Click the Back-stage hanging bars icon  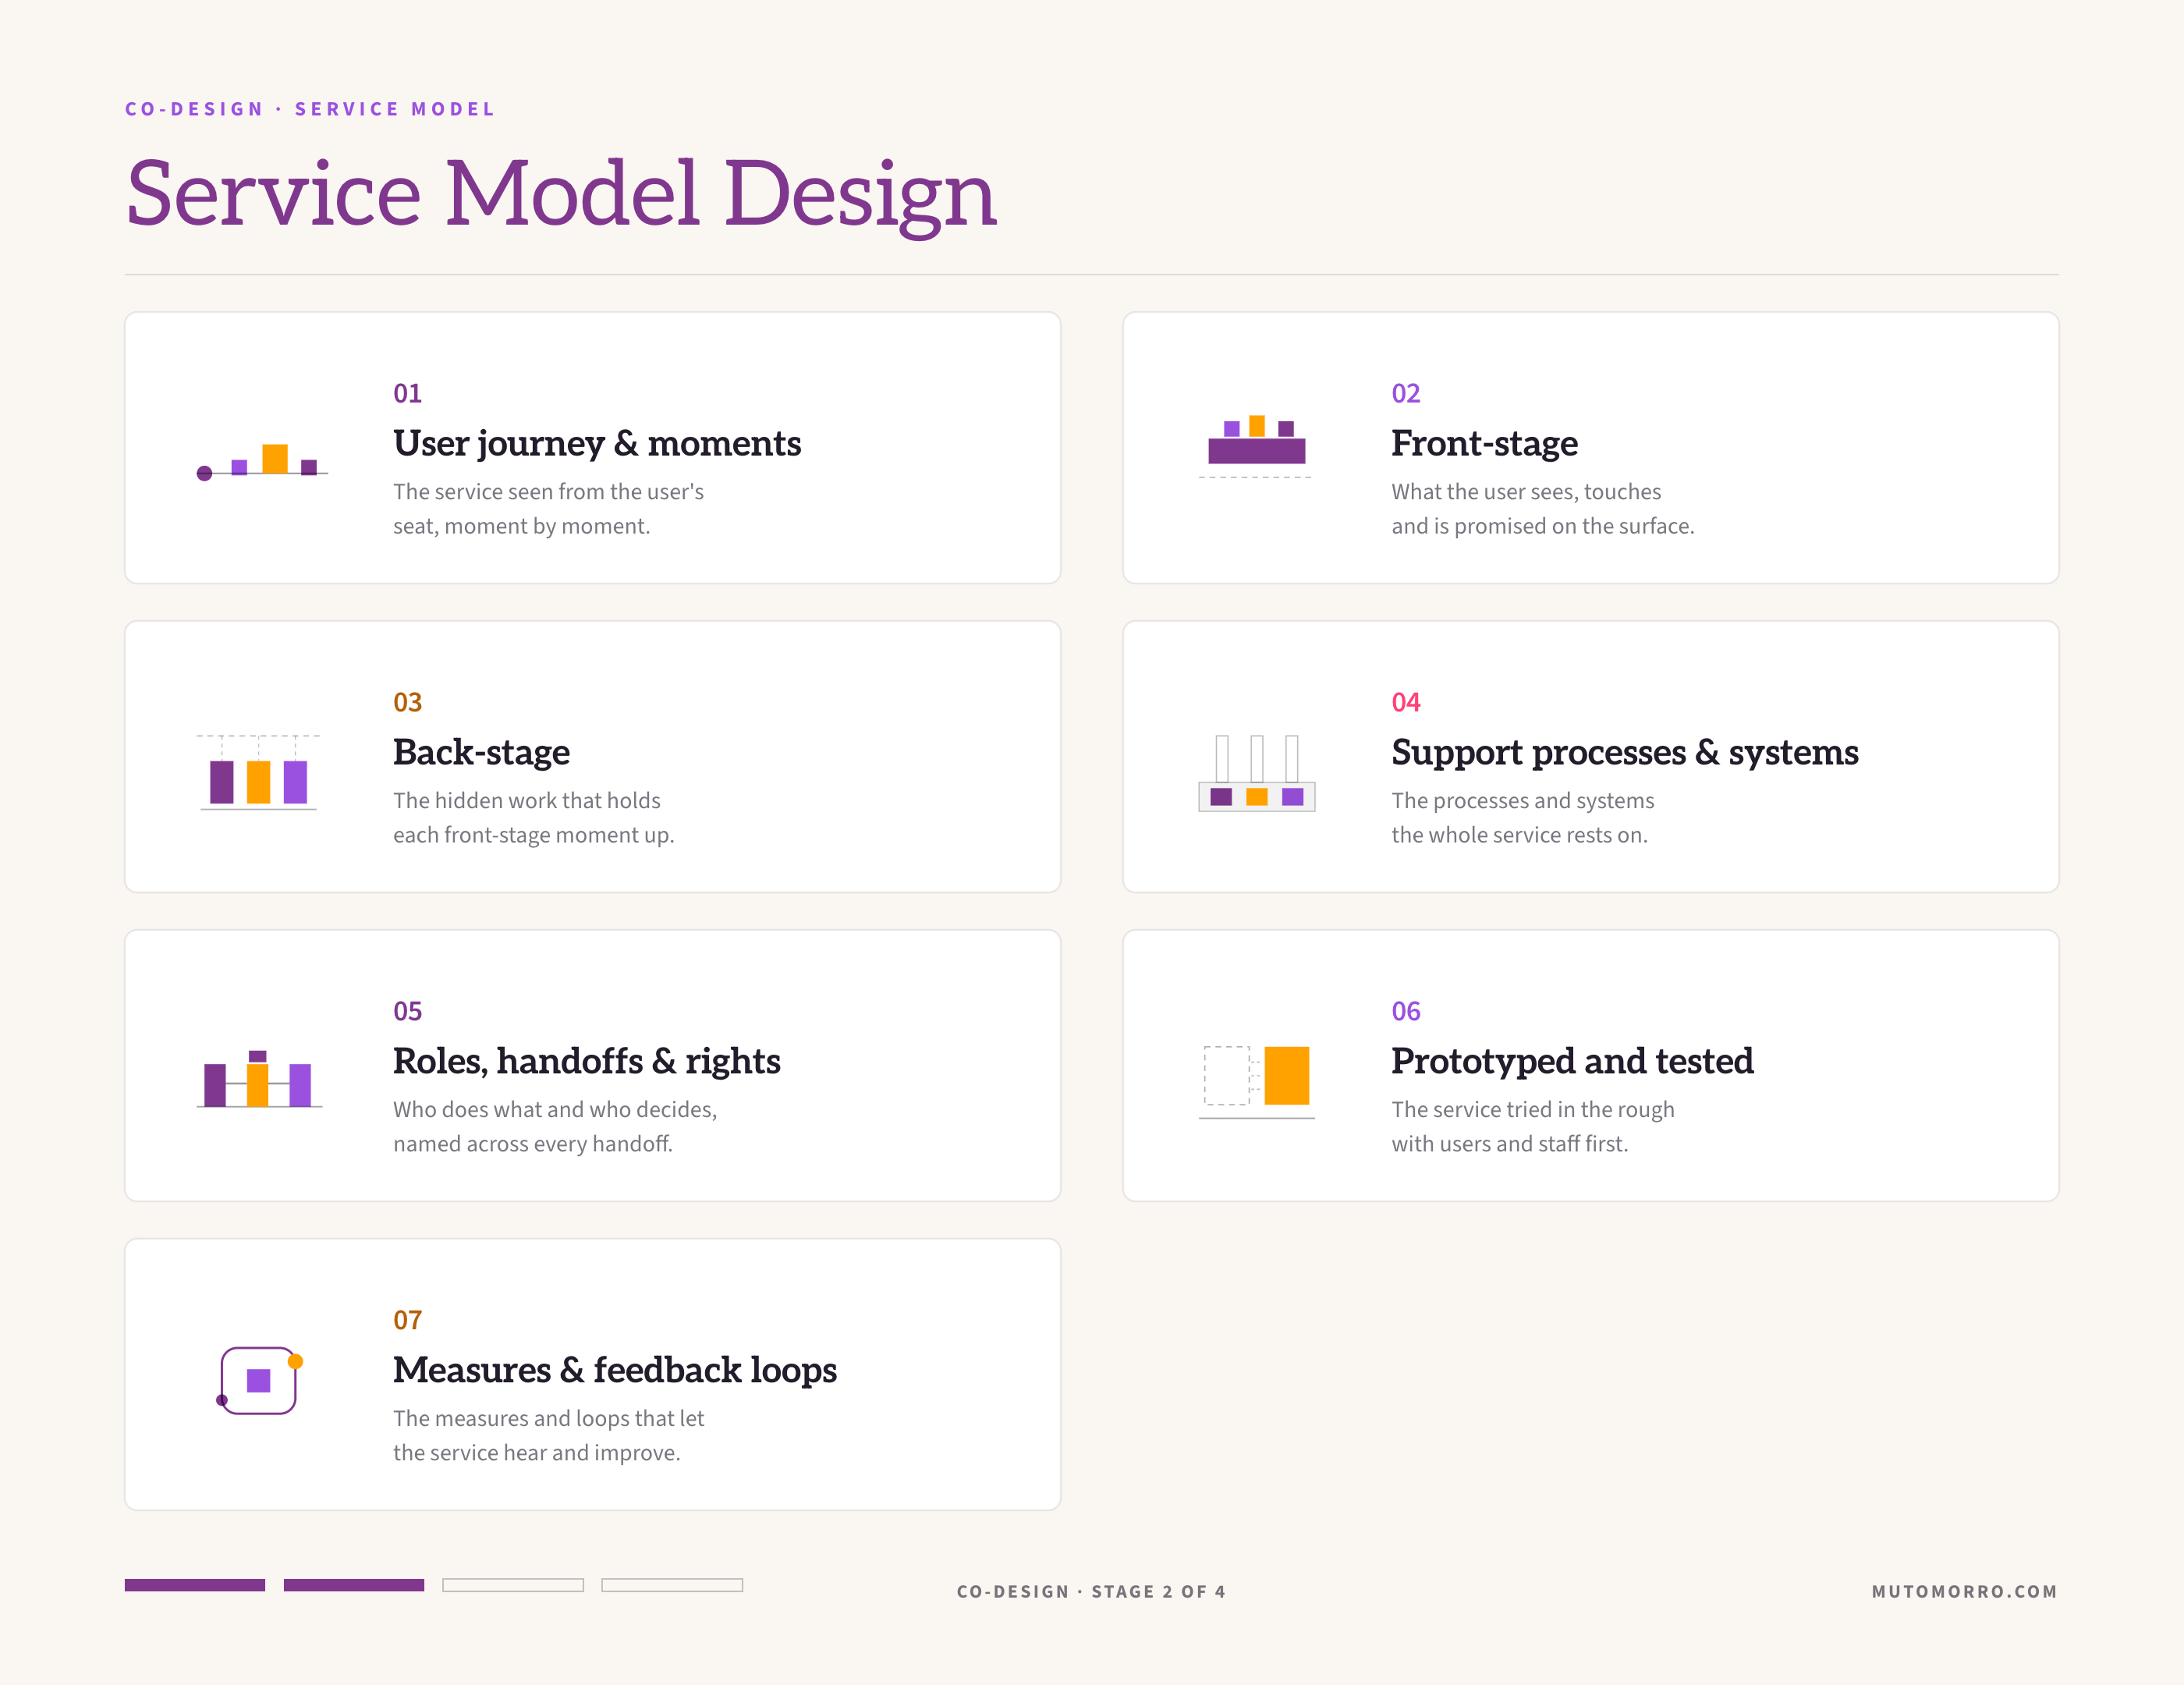click(258, 772)
